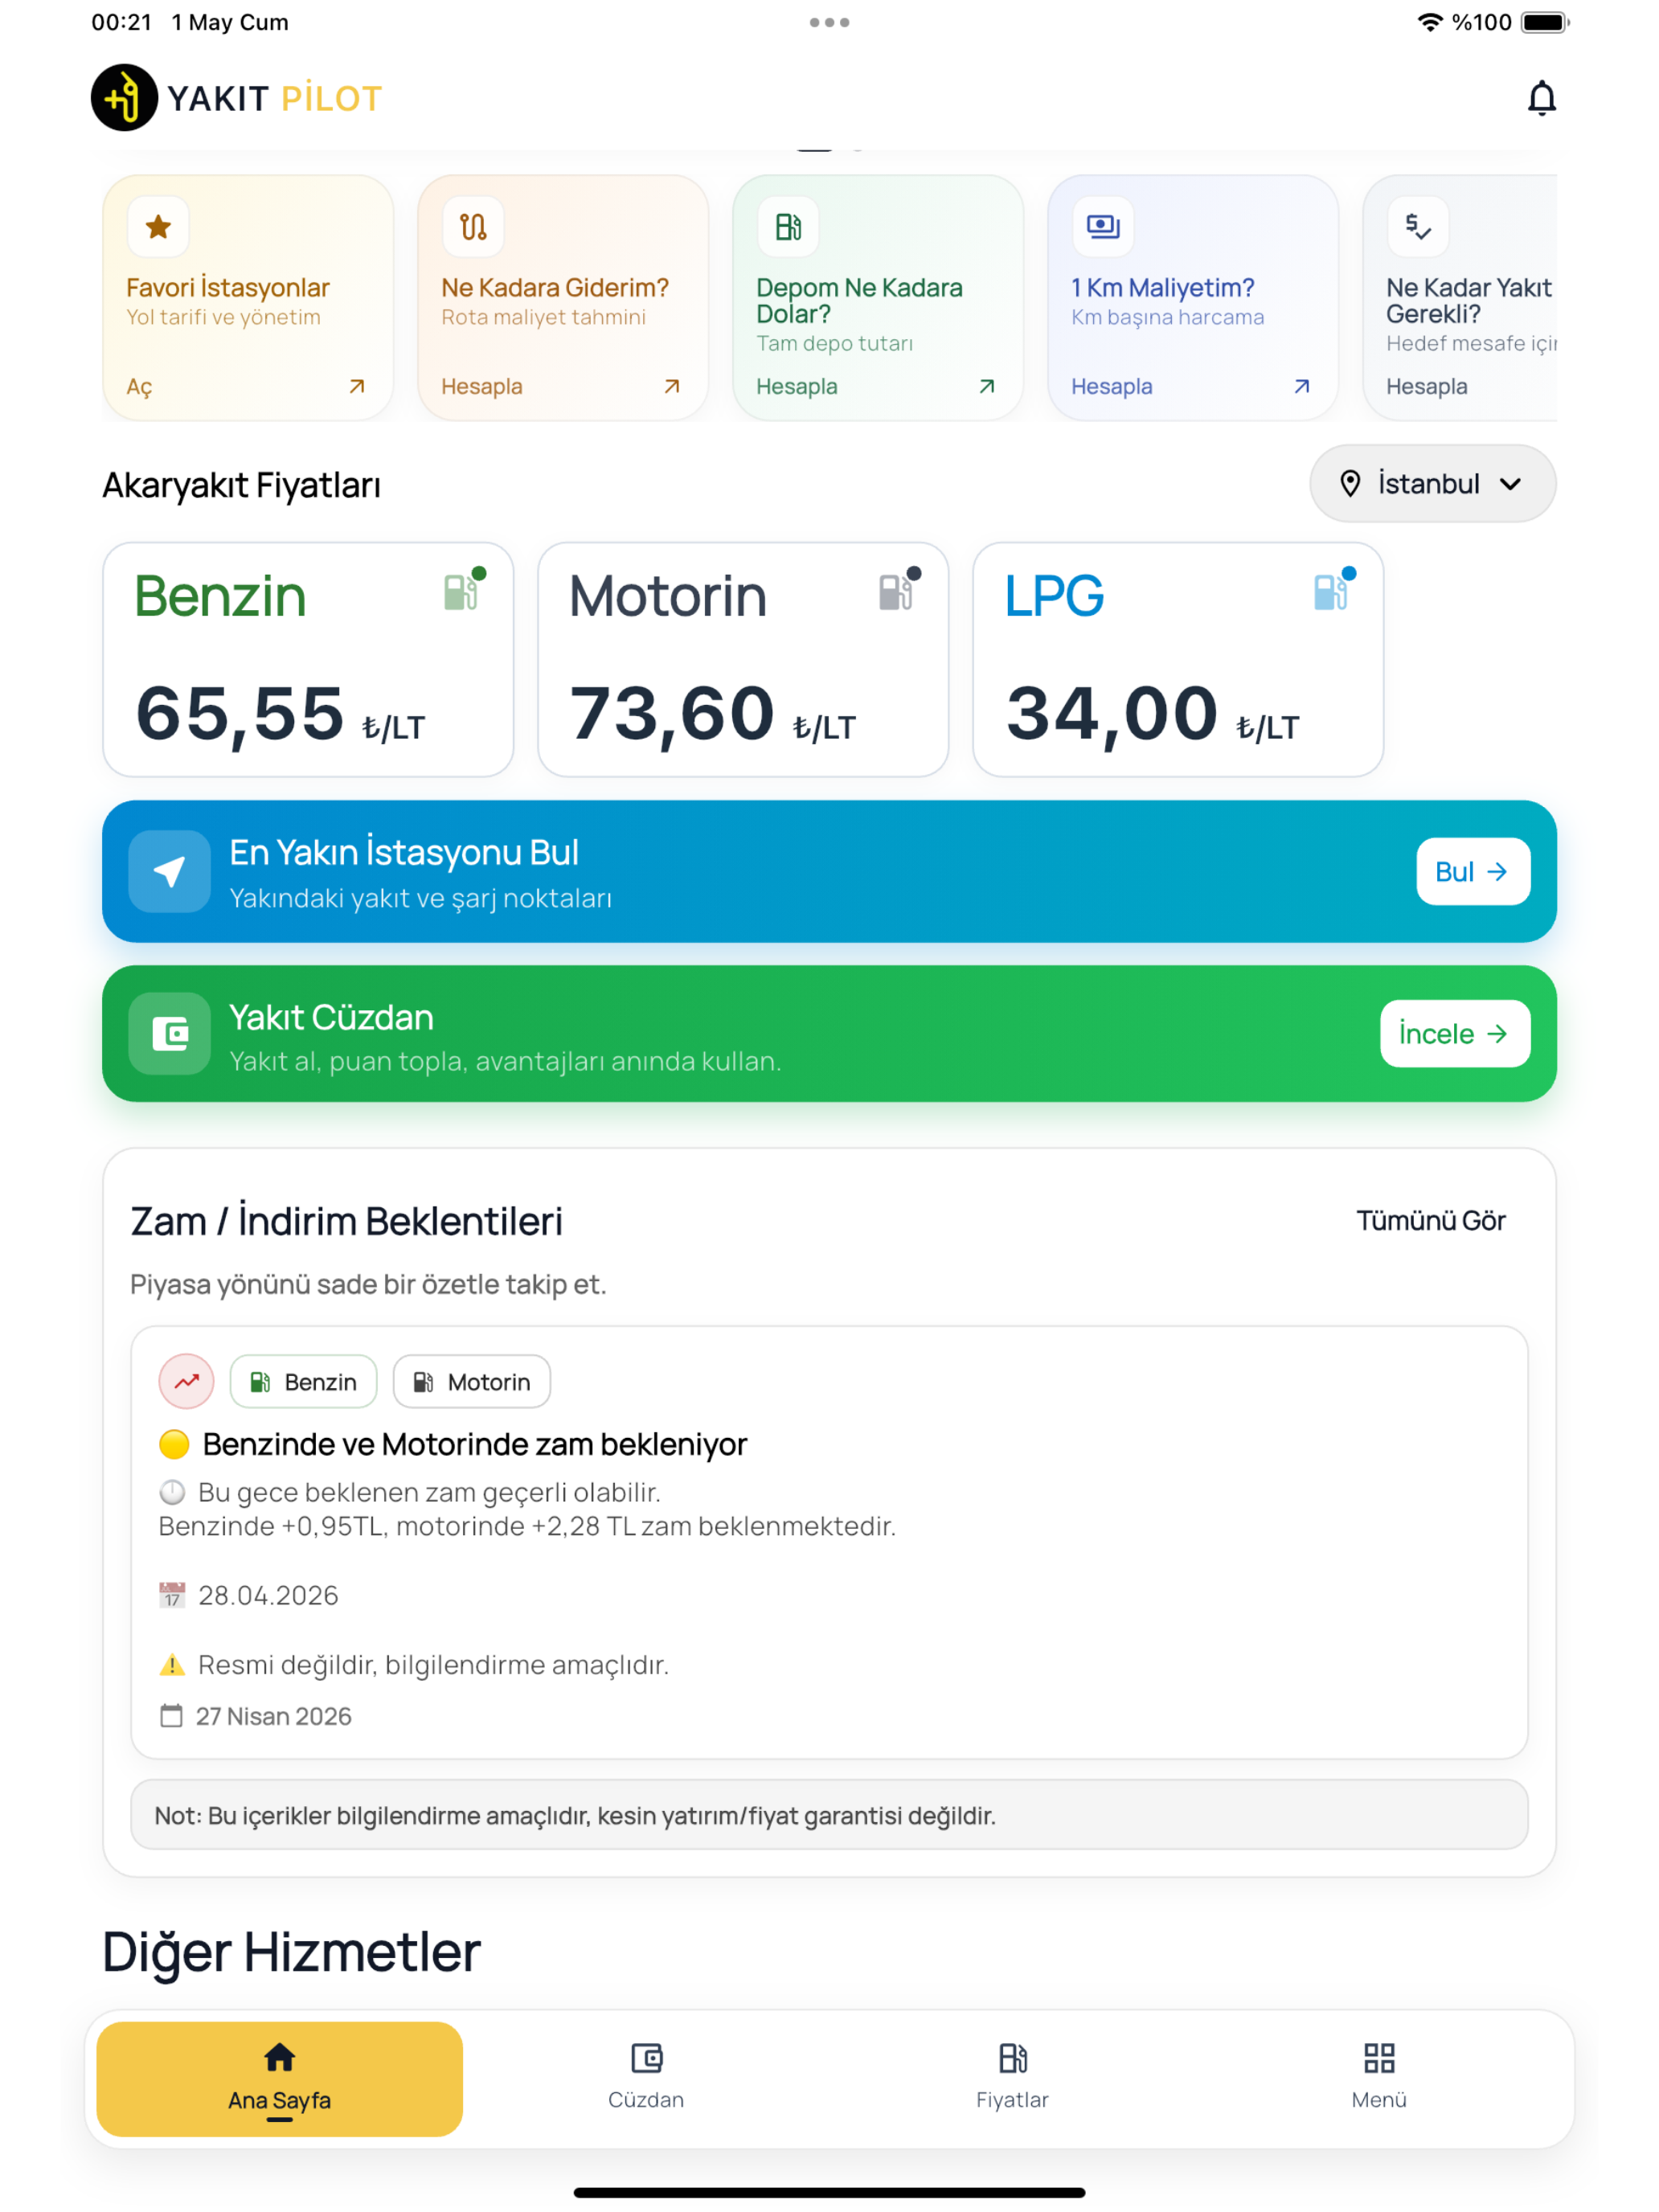
Task: Switch to Cüzdan tab
Action: pos(646,2078)
